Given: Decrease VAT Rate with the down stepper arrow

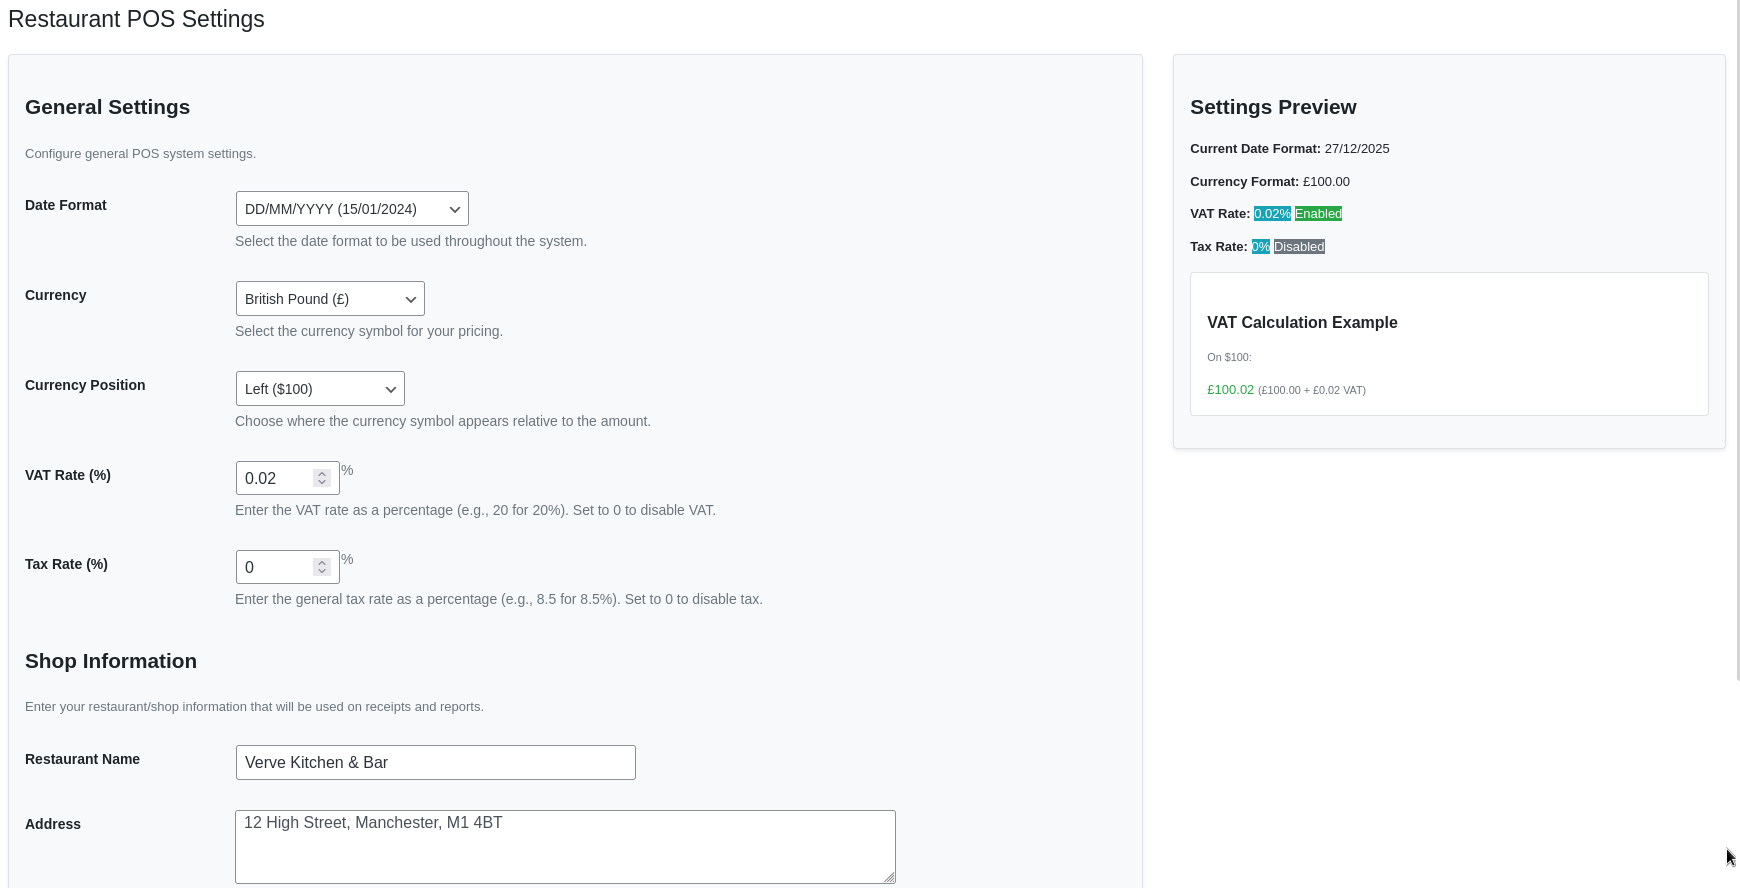Looking at the screenshot, I should point(322,483).
